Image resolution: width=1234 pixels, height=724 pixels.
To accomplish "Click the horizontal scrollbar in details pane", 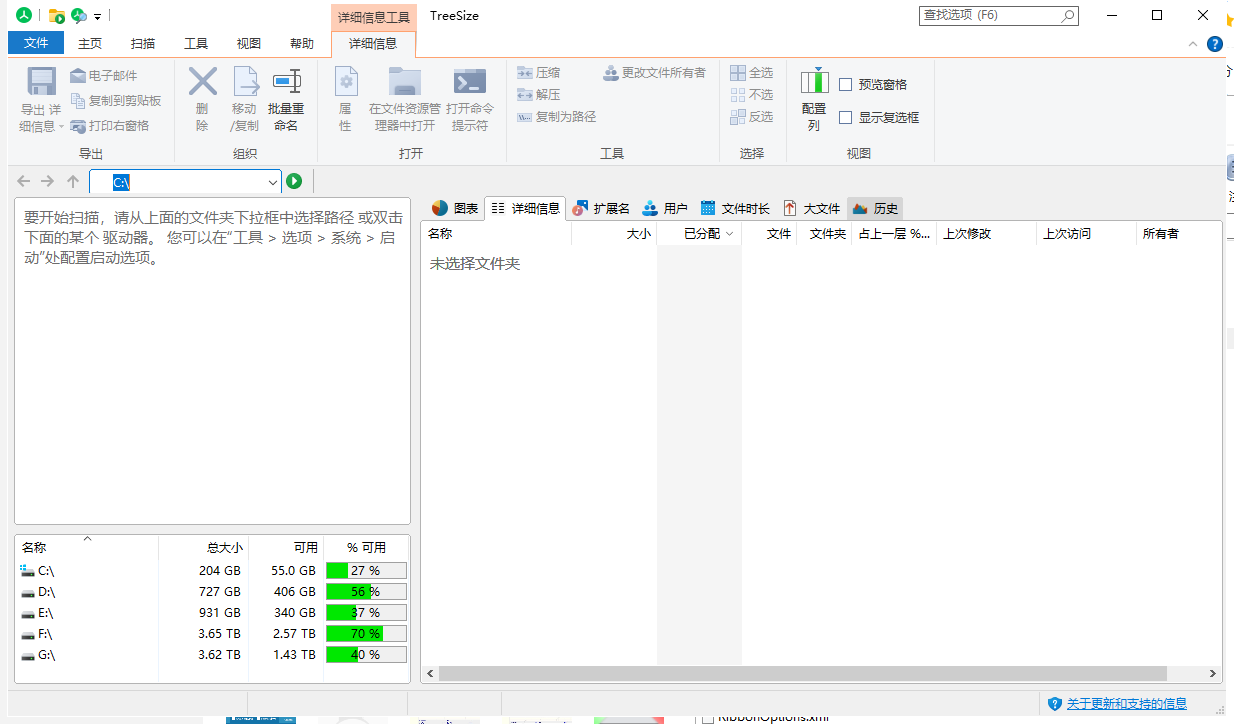I will (x=802, y=674).
